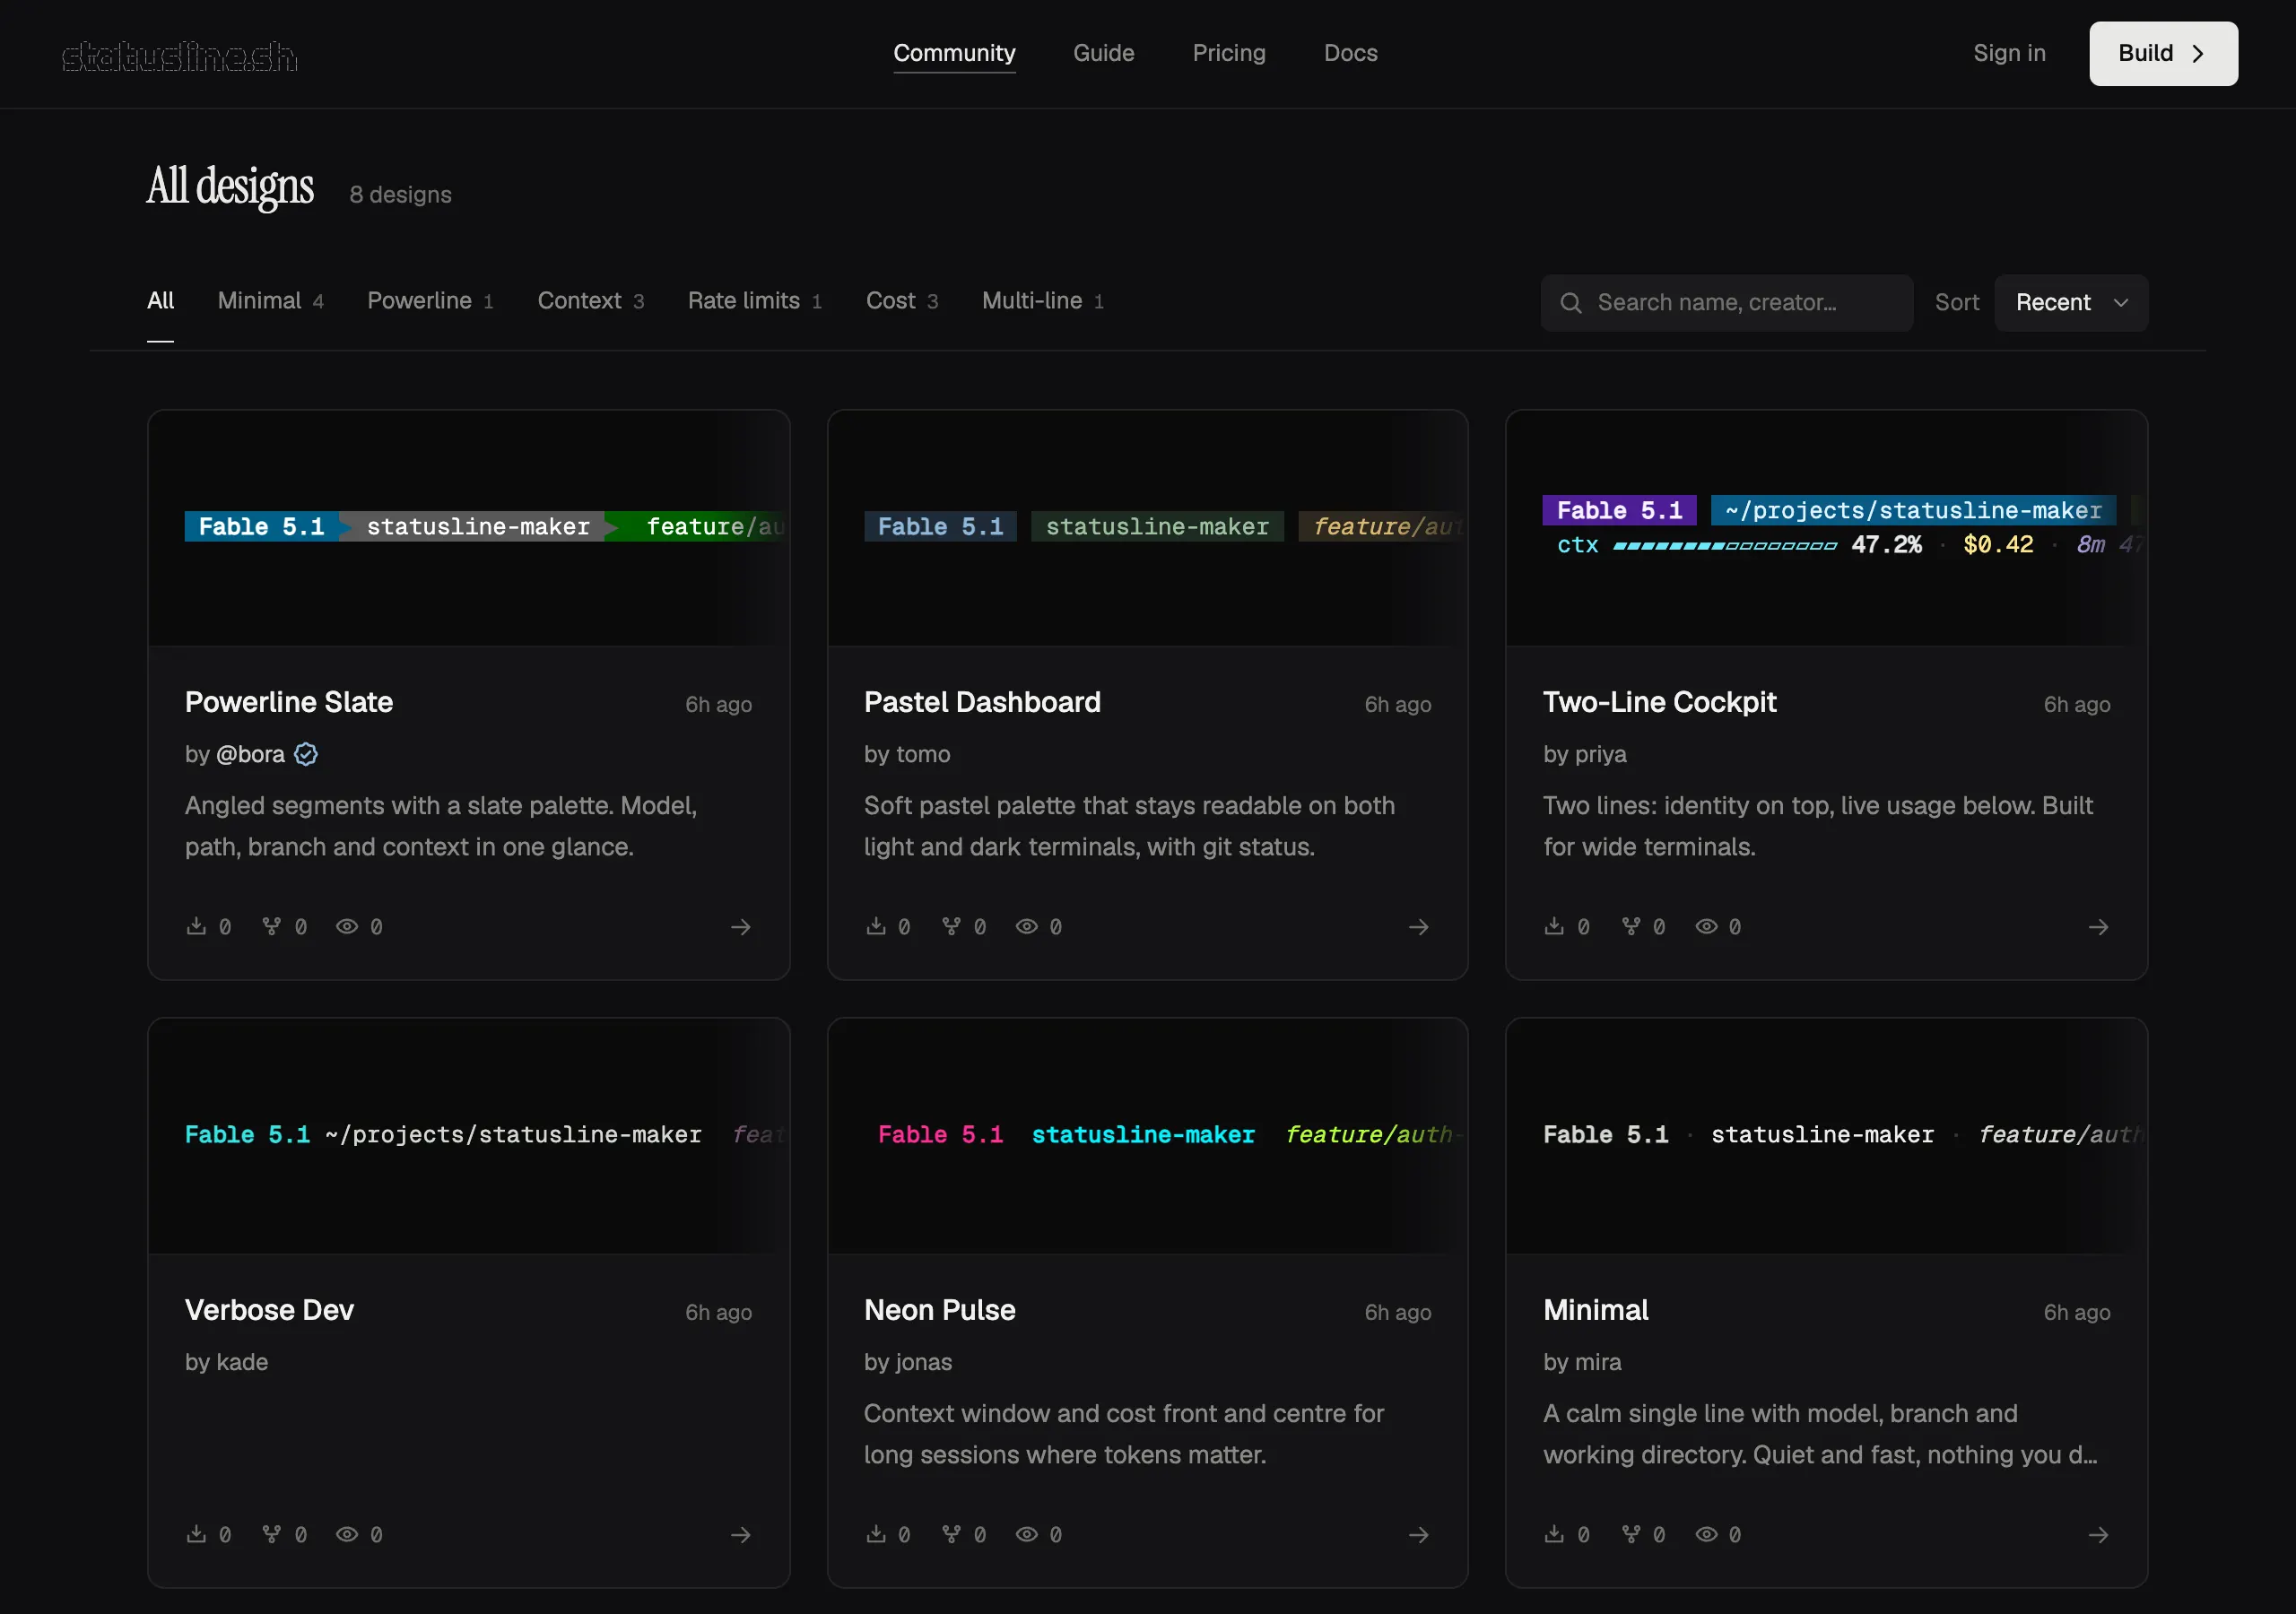This screenshot has width=2296, height=1614.
Task: Click the views eye icon on Powerline Slate
Action: coord(347,926)
